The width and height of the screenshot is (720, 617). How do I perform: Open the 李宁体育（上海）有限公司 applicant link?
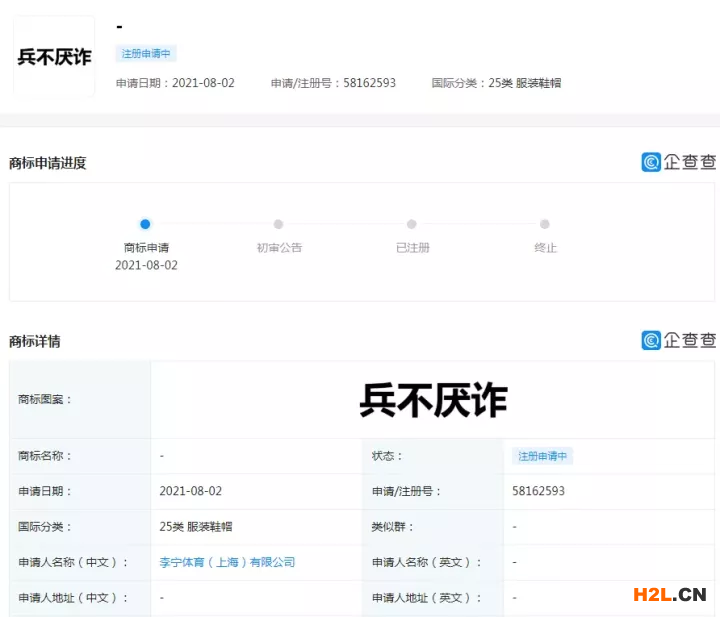[227, 562]
